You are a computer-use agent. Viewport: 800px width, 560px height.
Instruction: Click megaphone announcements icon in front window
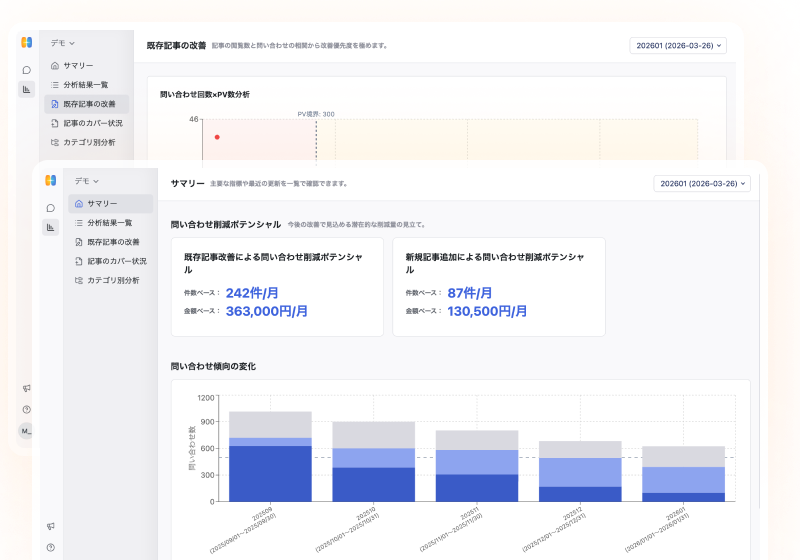pos(51,526)
